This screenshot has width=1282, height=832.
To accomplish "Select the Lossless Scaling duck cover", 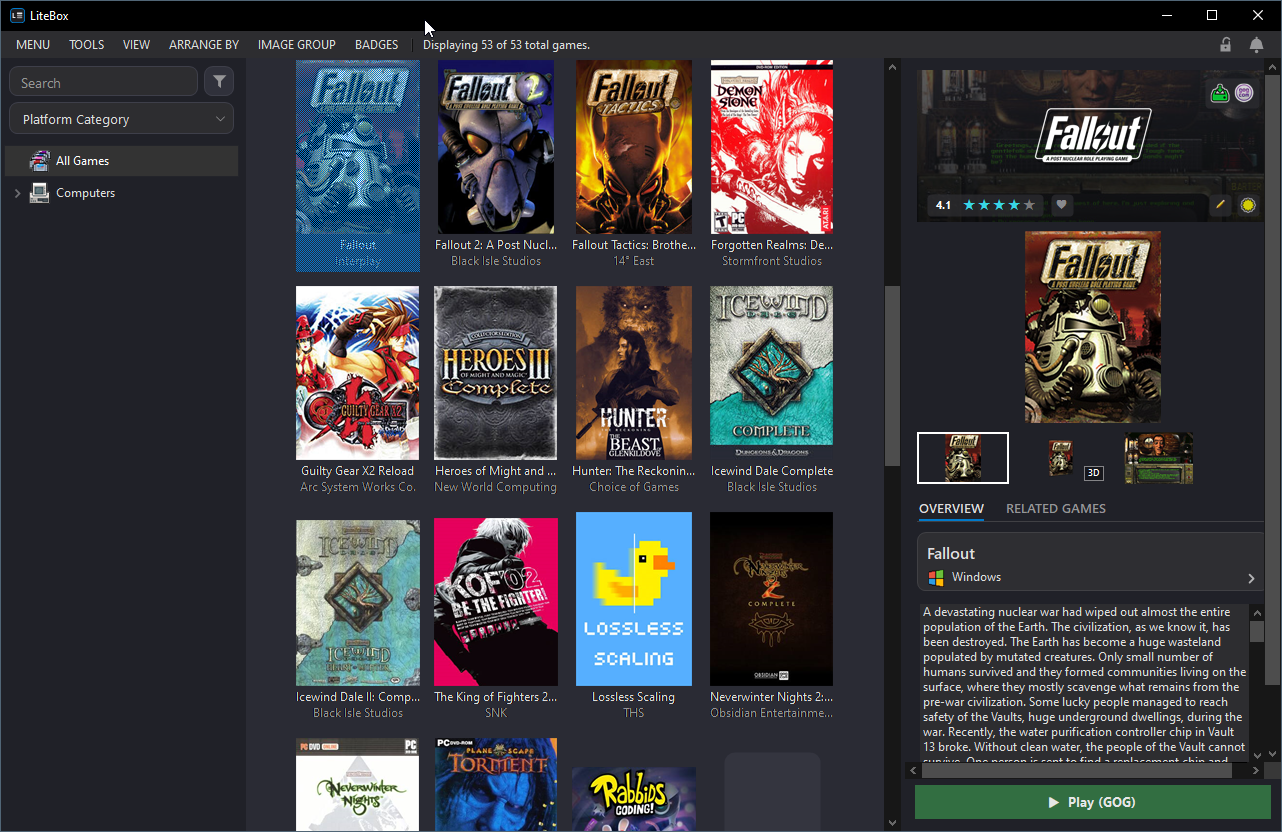I will 634,599.
